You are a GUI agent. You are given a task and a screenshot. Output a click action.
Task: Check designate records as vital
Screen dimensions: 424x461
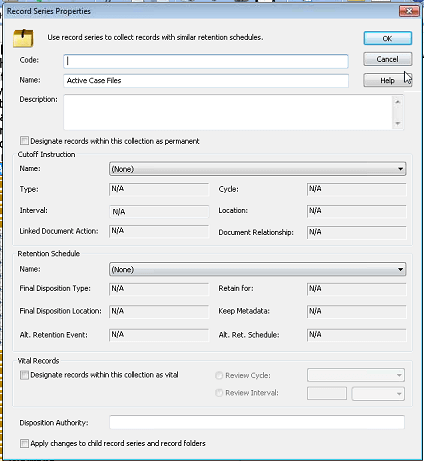coord(24,375)
